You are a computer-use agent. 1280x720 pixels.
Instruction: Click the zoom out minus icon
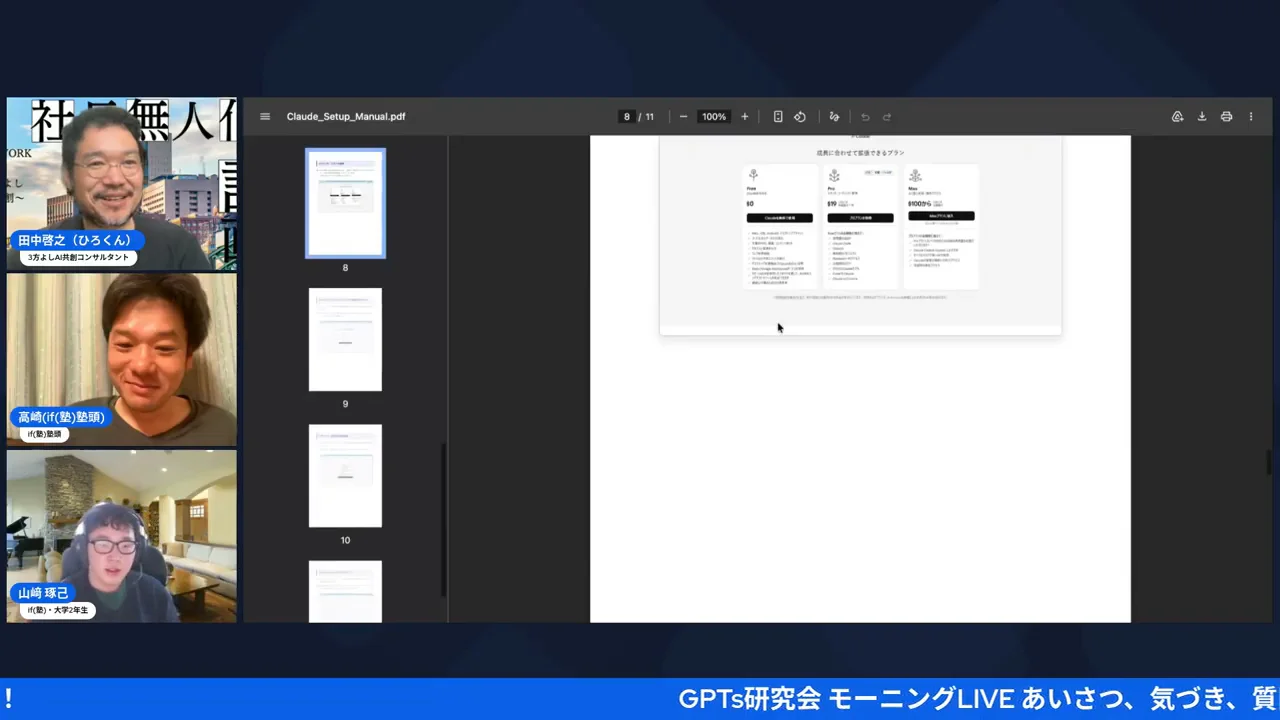[x=683, y=117]
